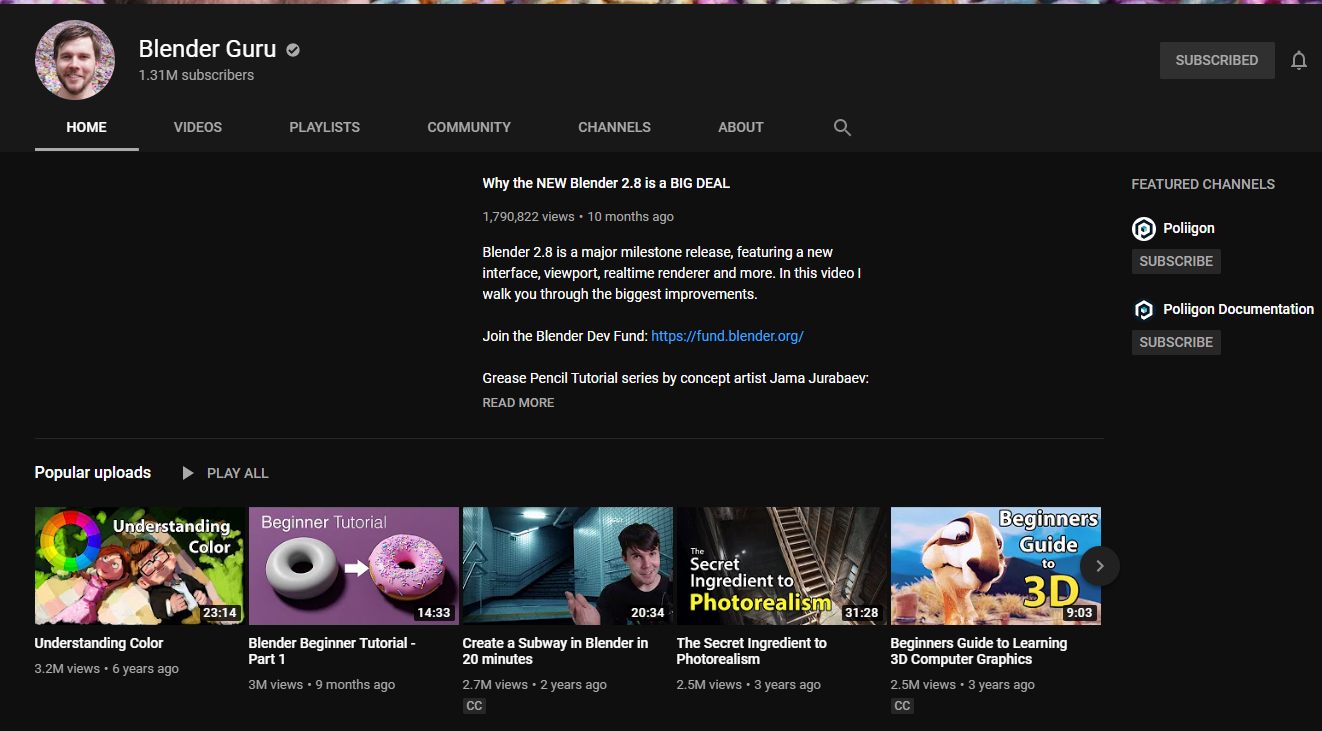
Task: Click Blender Beginner Tutorial Part 1 title
Action: coord(332,651)
